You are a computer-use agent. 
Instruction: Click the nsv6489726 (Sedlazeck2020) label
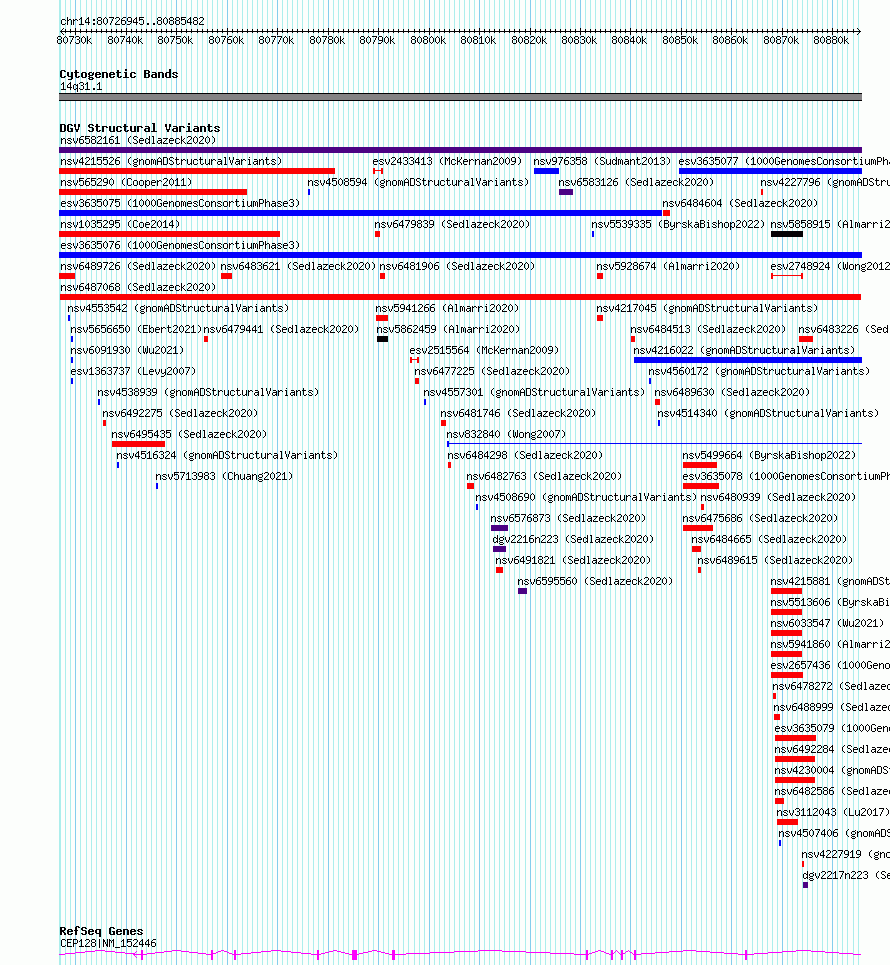coord(138,266)
